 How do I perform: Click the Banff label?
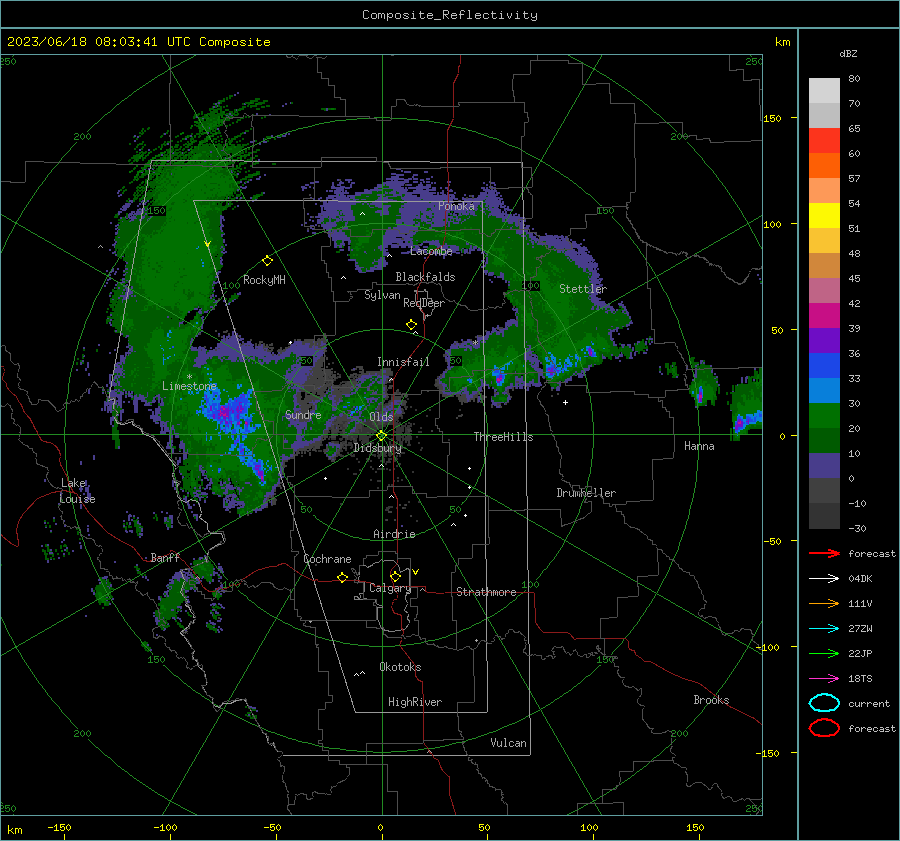pos(165,557)
